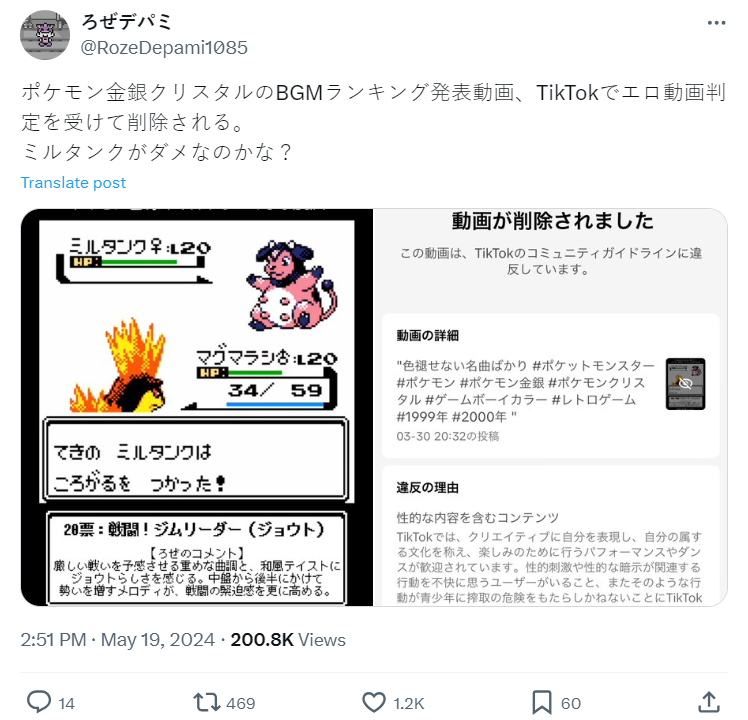Open the three-dot more options menu
The width and height of the screenshot is (748, 720).
716,23
